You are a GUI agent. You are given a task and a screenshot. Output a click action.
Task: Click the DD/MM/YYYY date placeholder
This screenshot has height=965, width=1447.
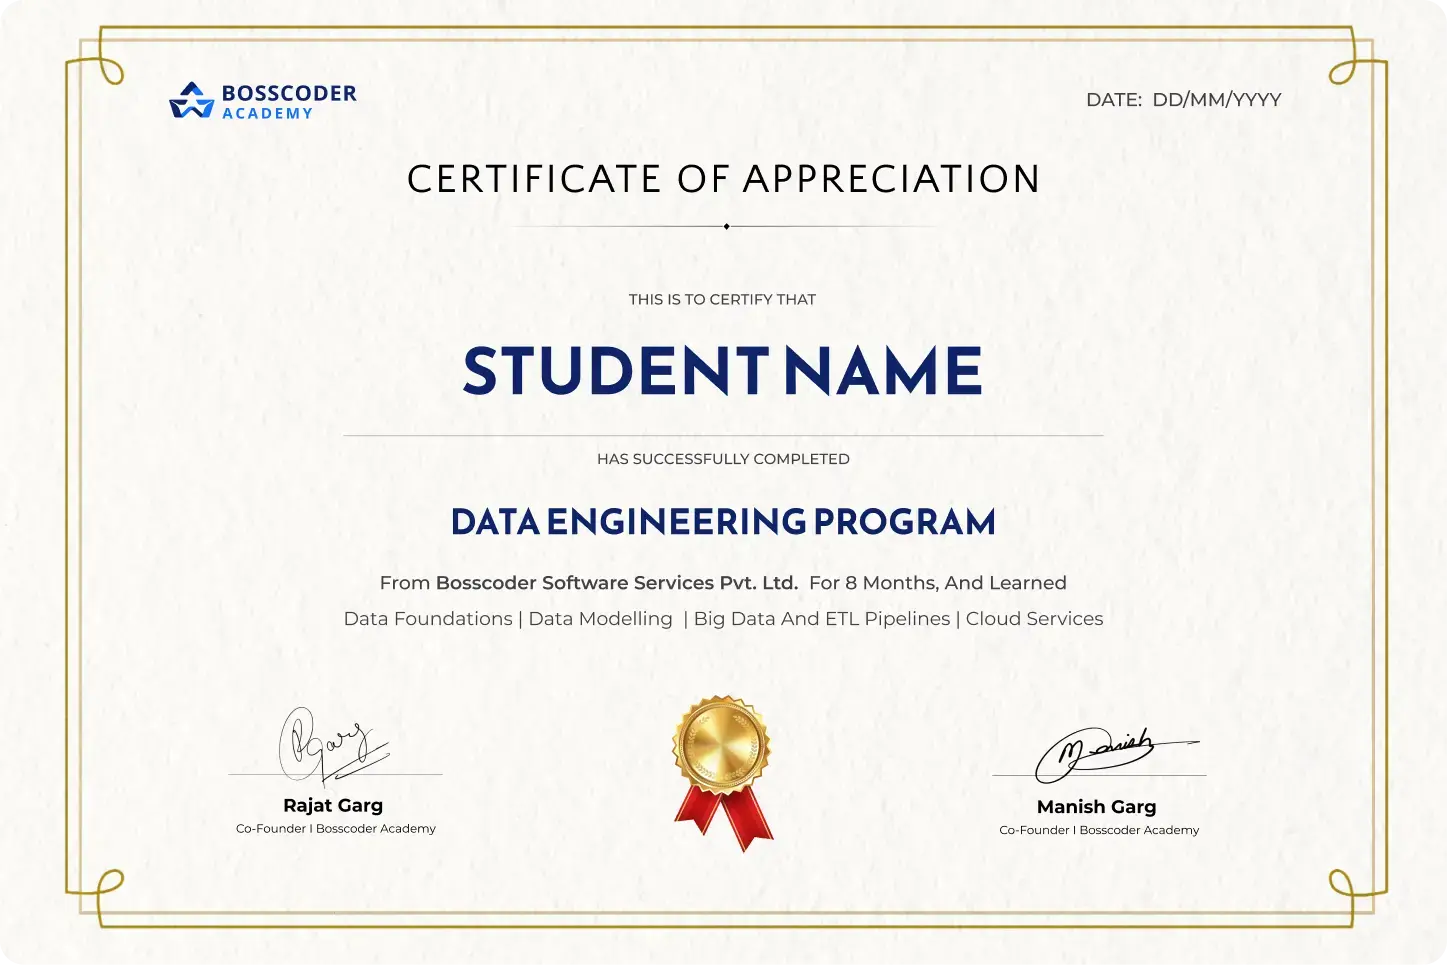tap(1216, 99)
